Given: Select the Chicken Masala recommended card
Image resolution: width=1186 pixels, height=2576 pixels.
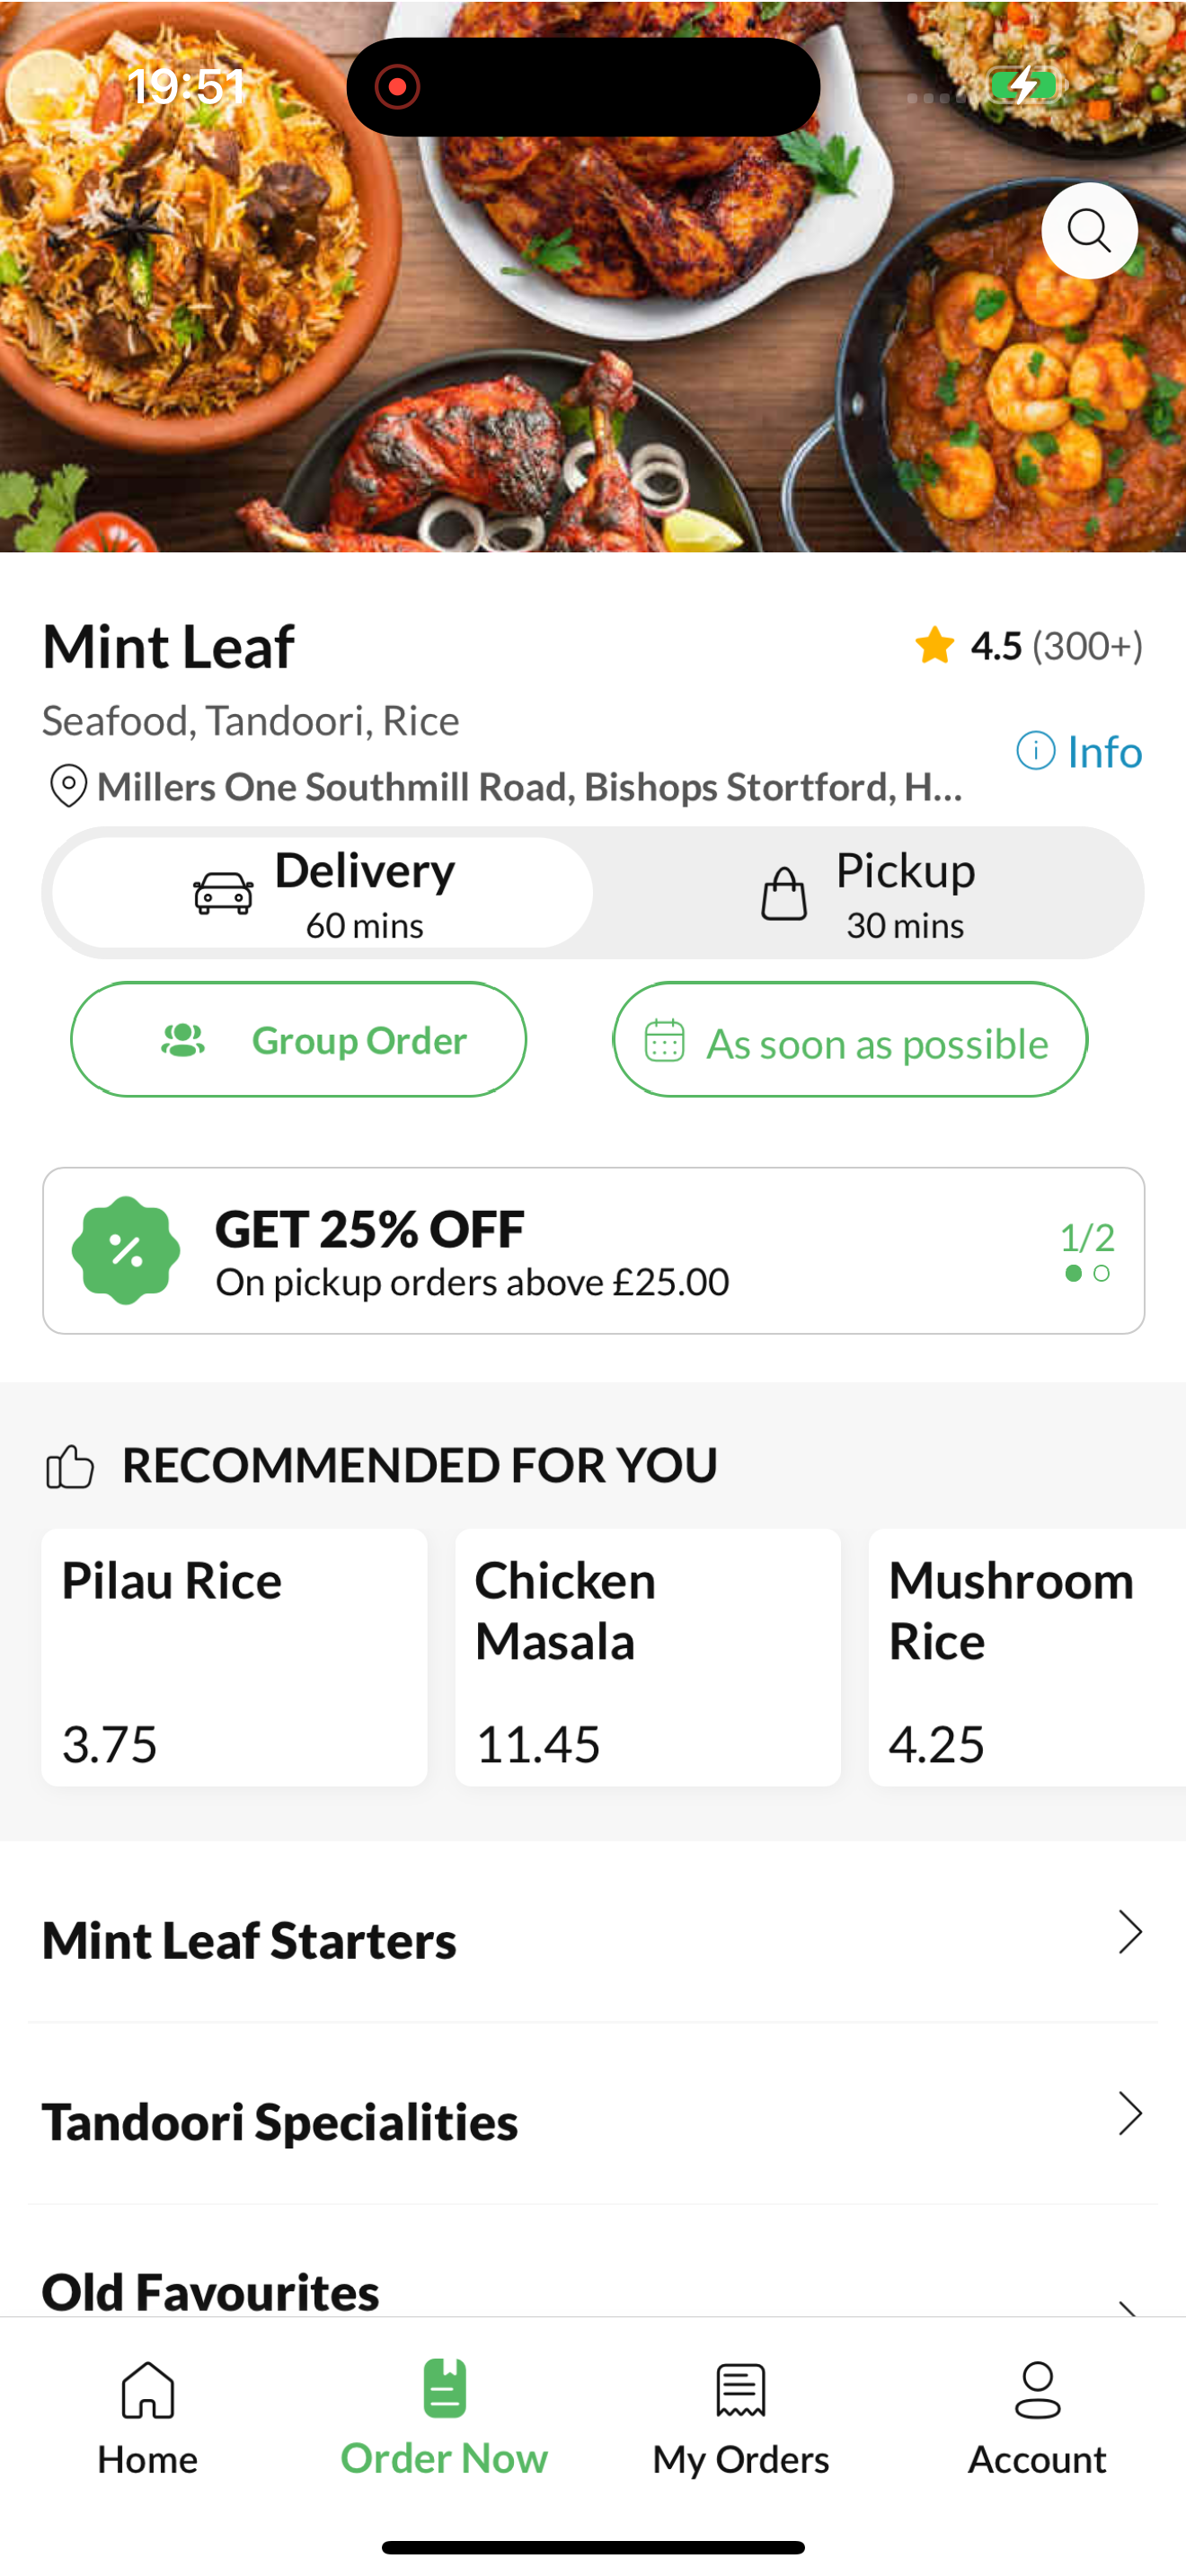Looking at the screenshot, I should (x=648, y=1657).
